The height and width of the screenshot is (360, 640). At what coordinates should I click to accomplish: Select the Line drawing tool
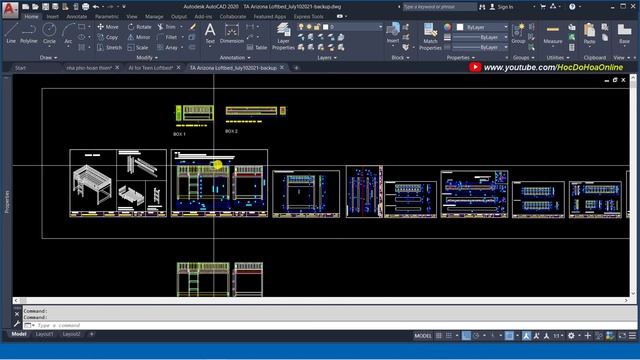[11, 33]
